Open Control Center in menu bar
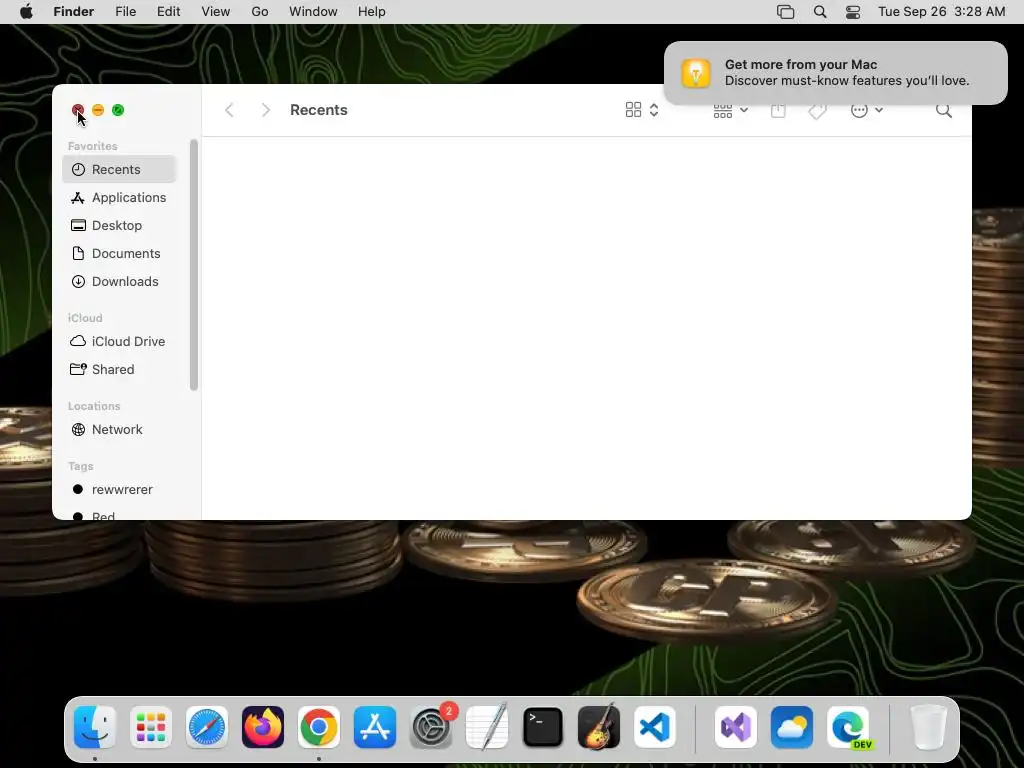This screenshot has height=768, width=1024. pos(853,12)
